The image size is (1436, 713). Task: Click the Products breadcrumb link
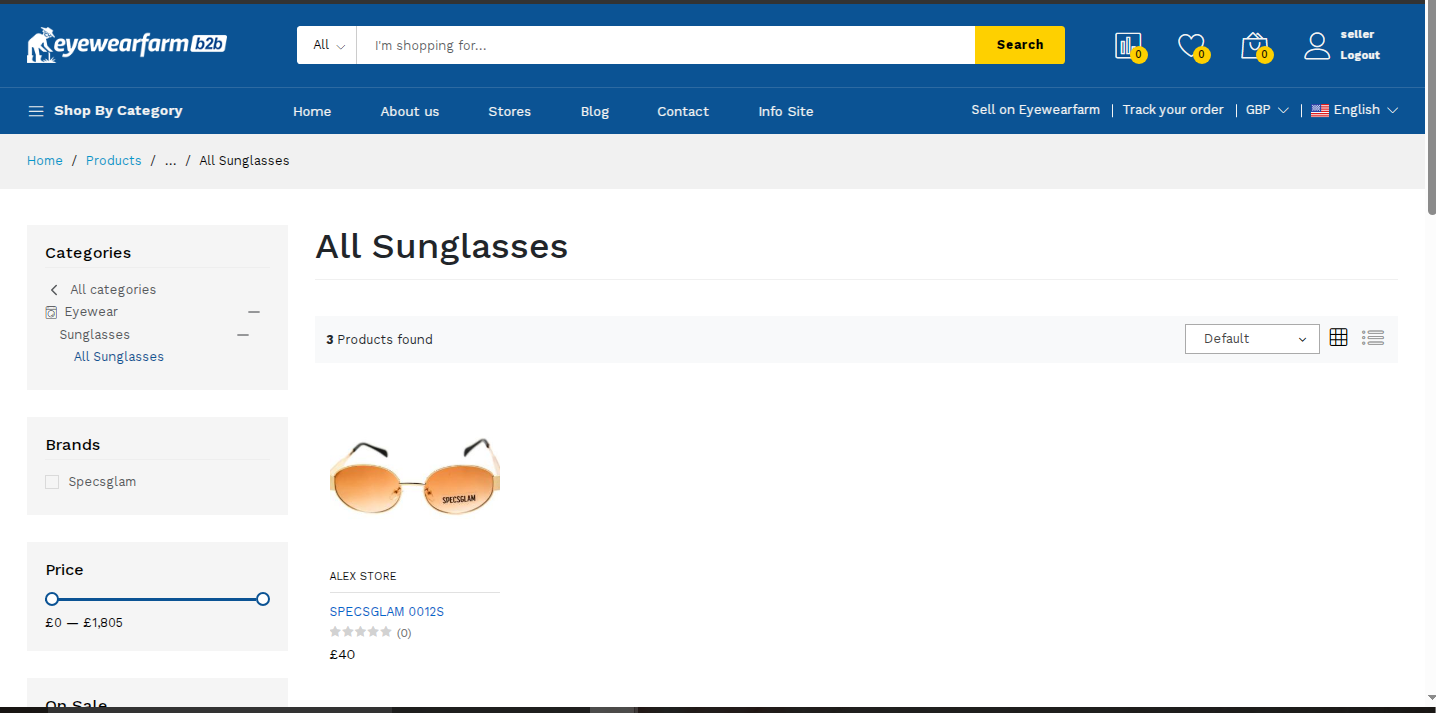[114, 161]
